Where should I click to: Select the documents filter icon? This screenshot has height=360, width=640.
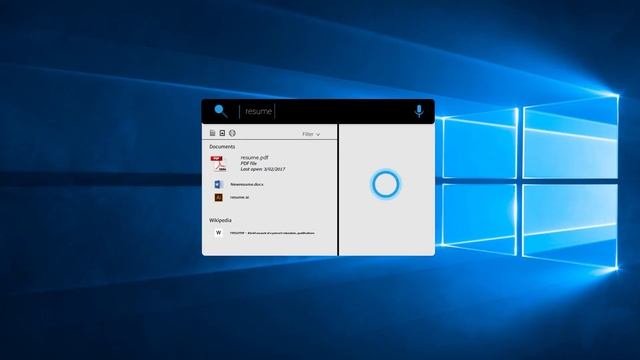click(x=212, y=133)
